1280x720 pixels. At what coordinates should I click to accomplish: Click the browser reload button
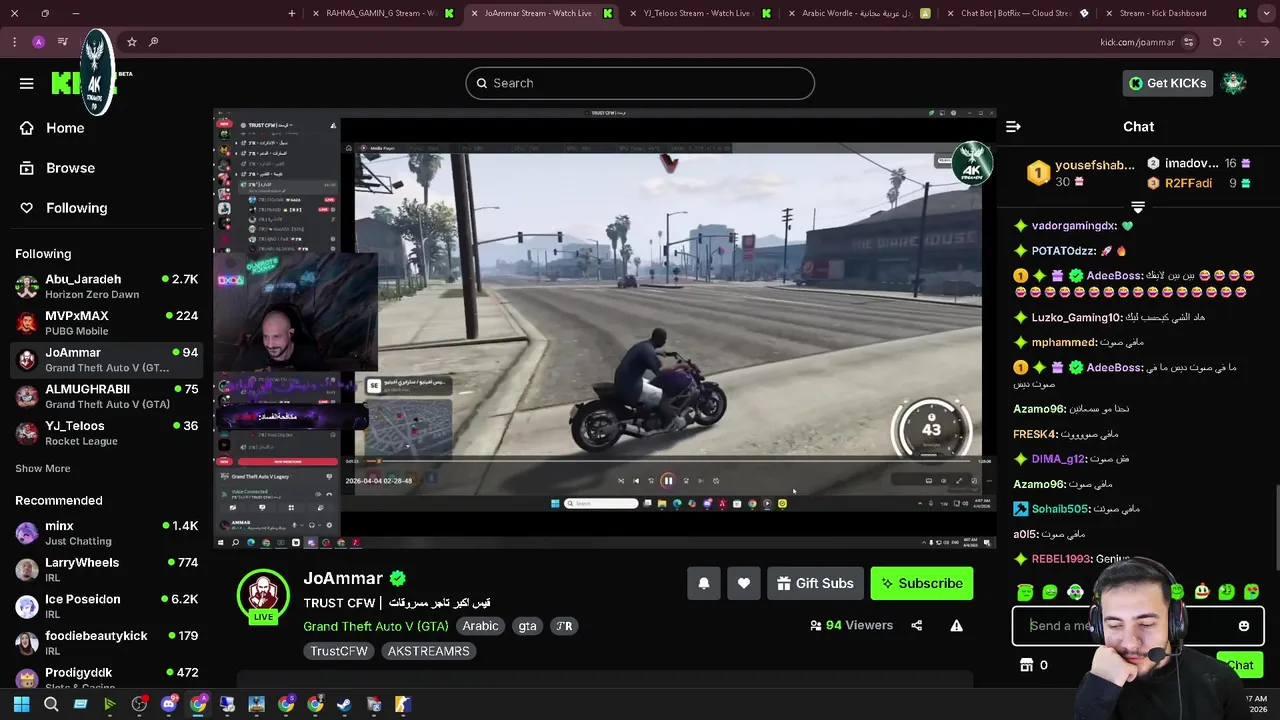[x=1217, y=42]
